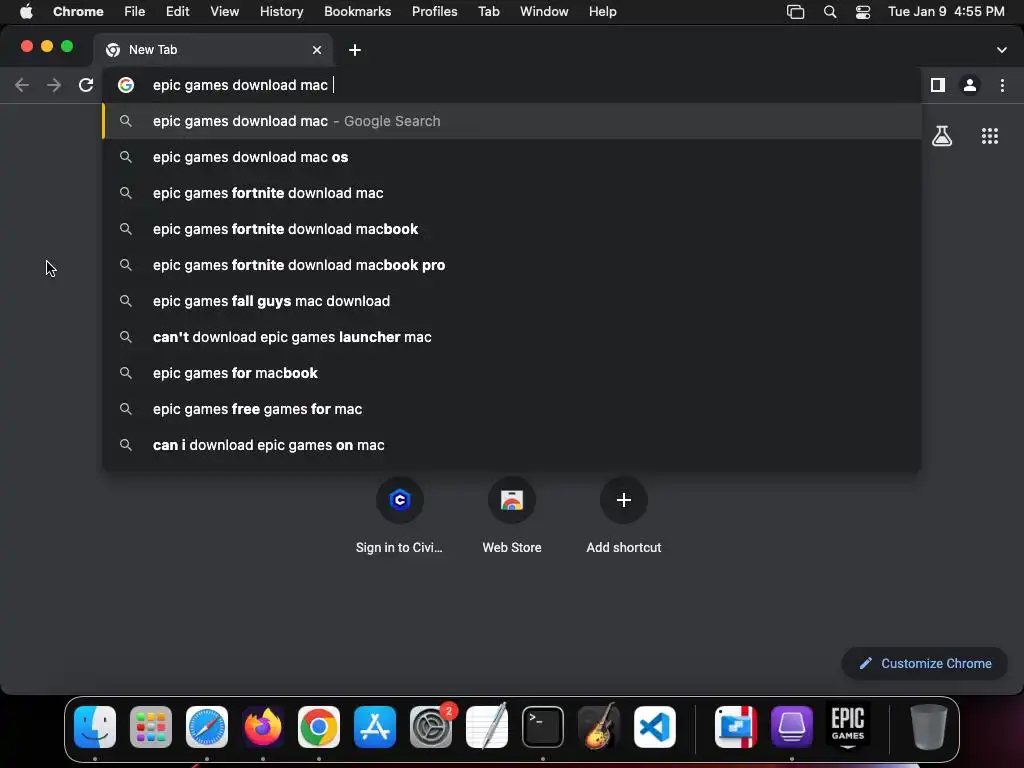The width and height of the screenshot is (1024, 768).
Task: Click the Stage Manager windows icon in menu bar
Action: pos(795,12)
